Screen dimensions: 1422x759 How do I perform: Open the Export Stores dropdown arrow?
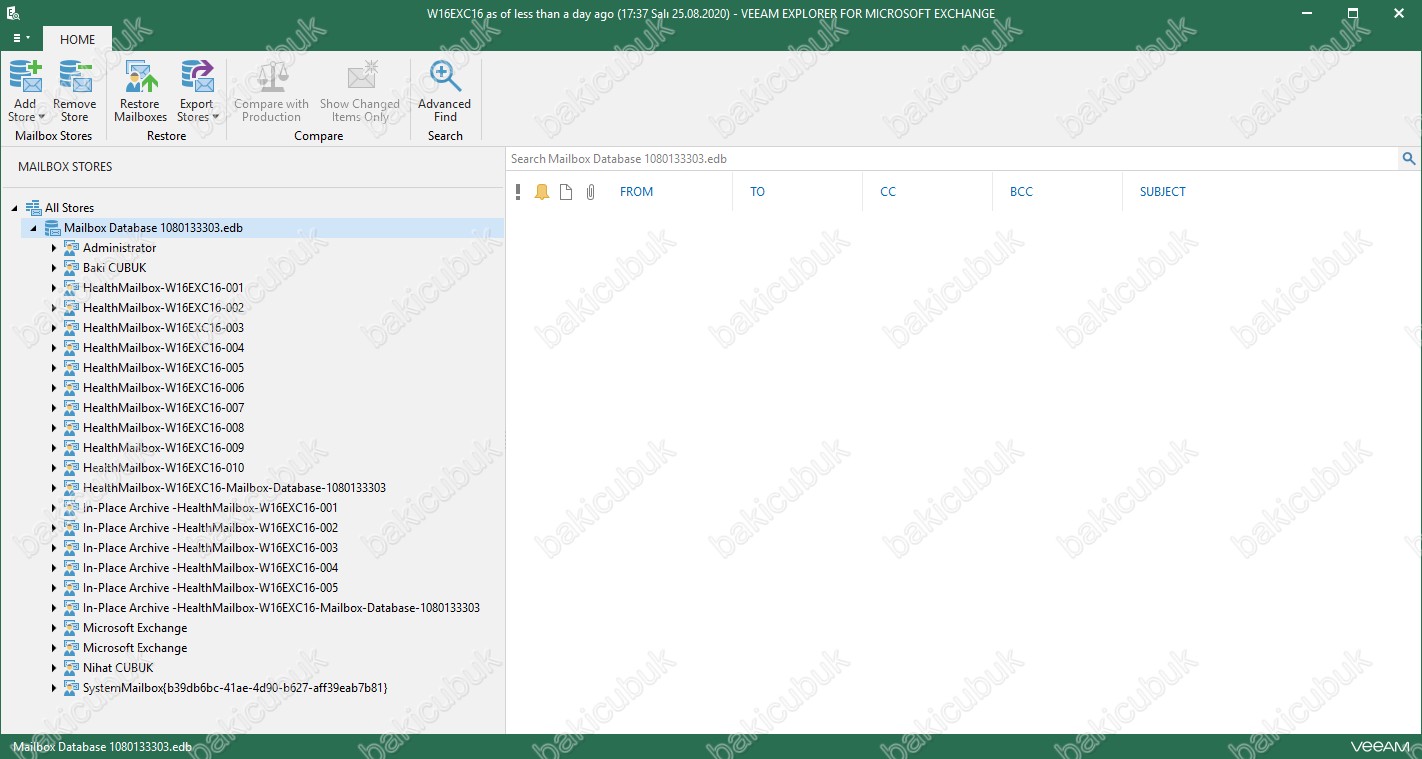point(214,117)
